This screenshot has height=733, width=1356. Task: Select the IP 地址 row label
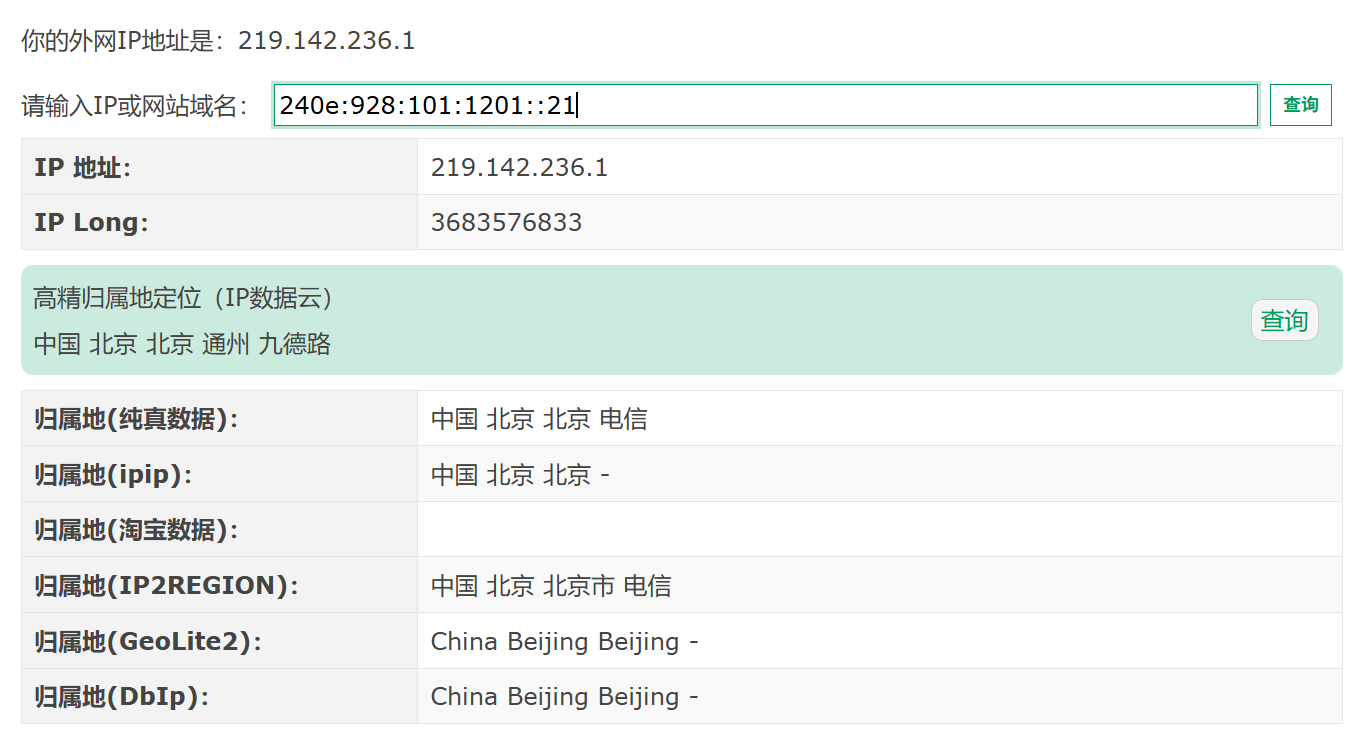83,167
